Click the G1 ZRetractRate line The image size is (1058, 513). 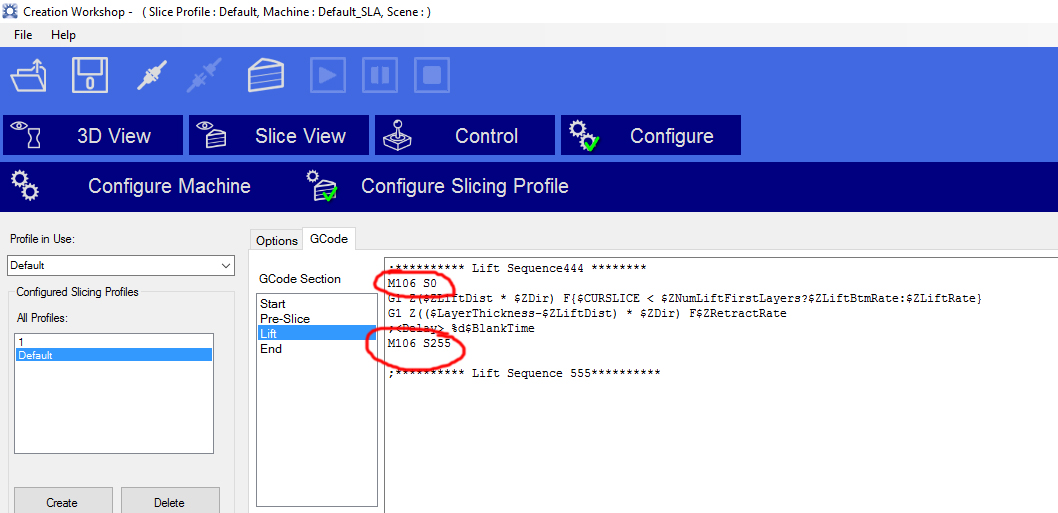587,313
